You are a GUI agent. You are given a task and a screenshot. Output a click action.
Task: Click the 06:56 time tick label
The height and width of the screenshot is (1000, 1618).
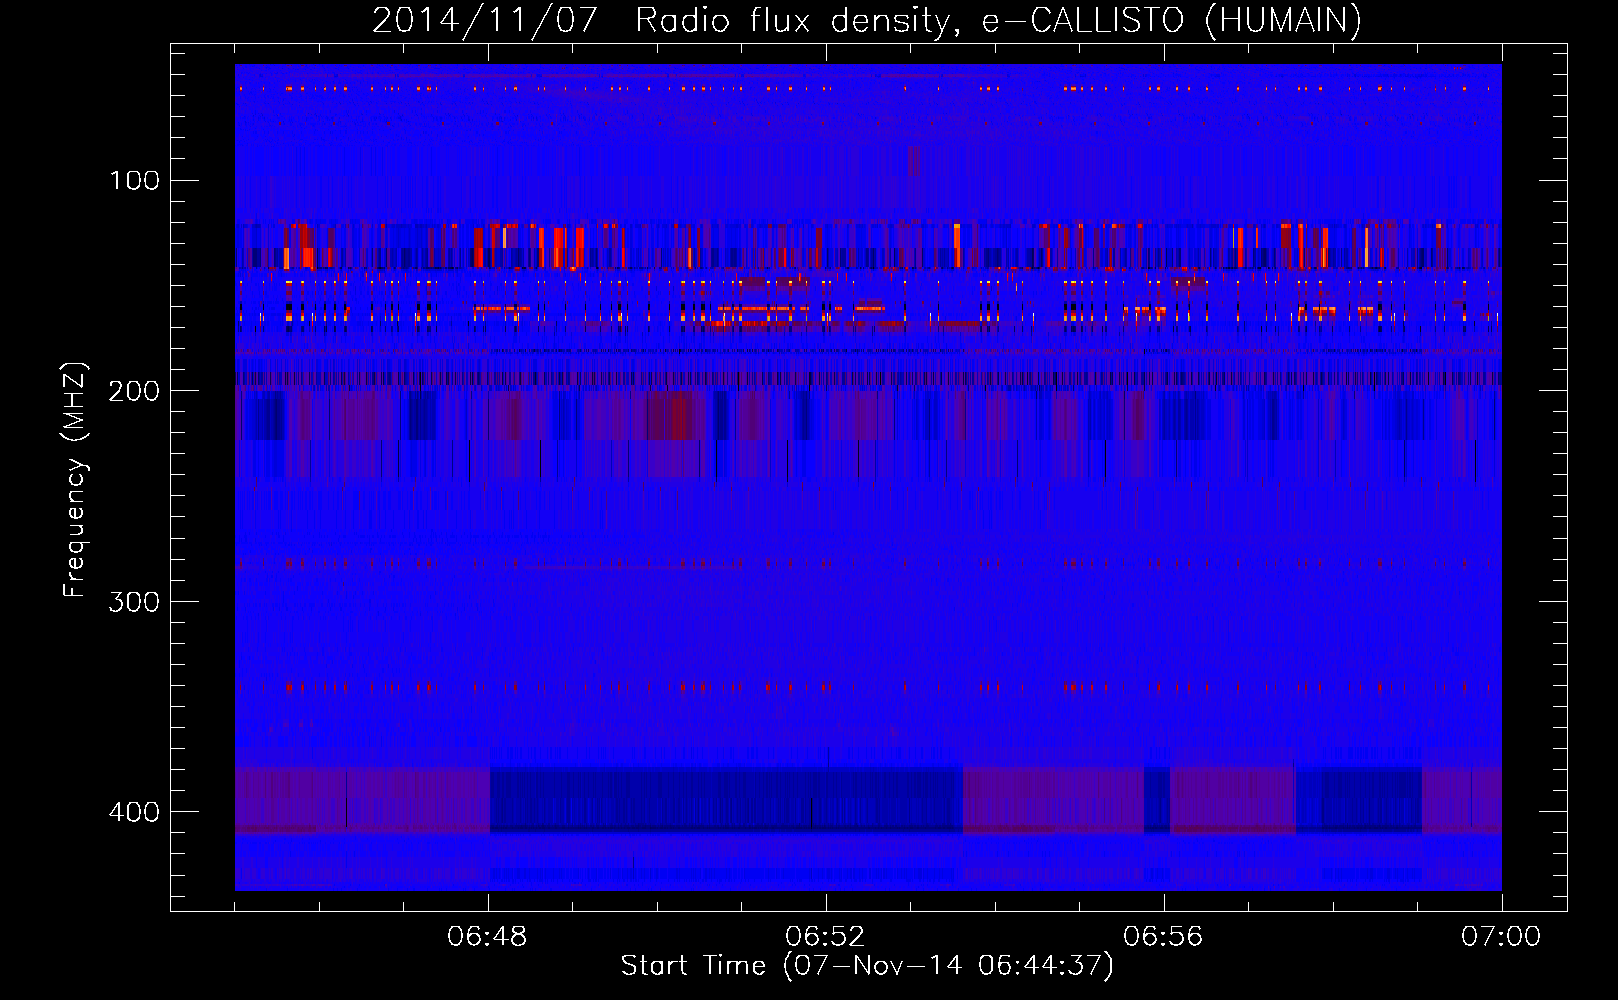(1164, 937)
